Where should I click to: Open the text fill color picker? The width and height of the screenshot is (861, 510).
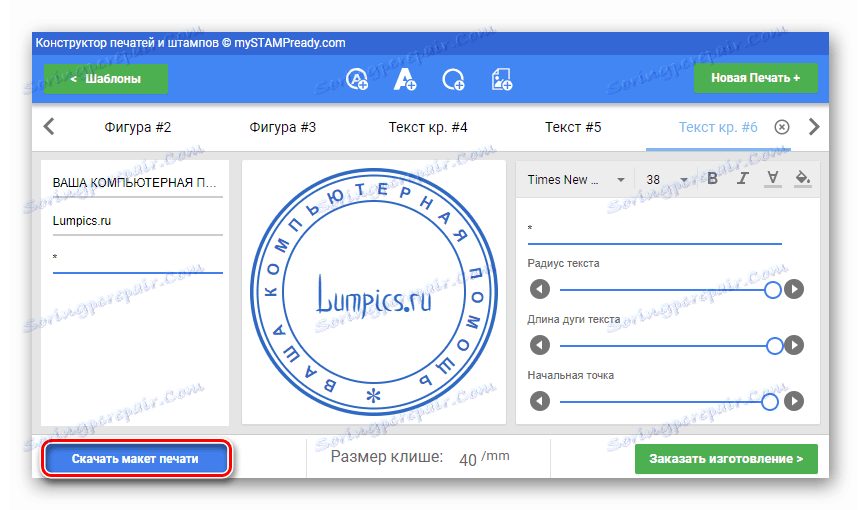[x=803, y=178]
